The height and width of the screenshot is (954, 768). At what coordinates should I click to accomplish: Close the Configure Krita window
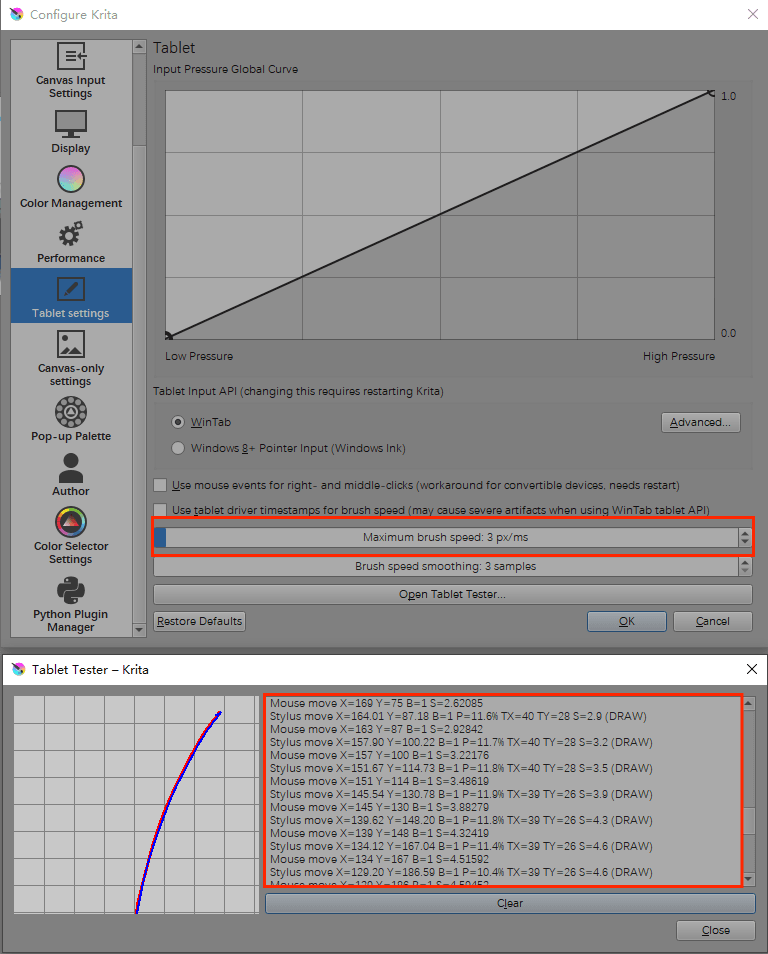(x=753, y=14)
